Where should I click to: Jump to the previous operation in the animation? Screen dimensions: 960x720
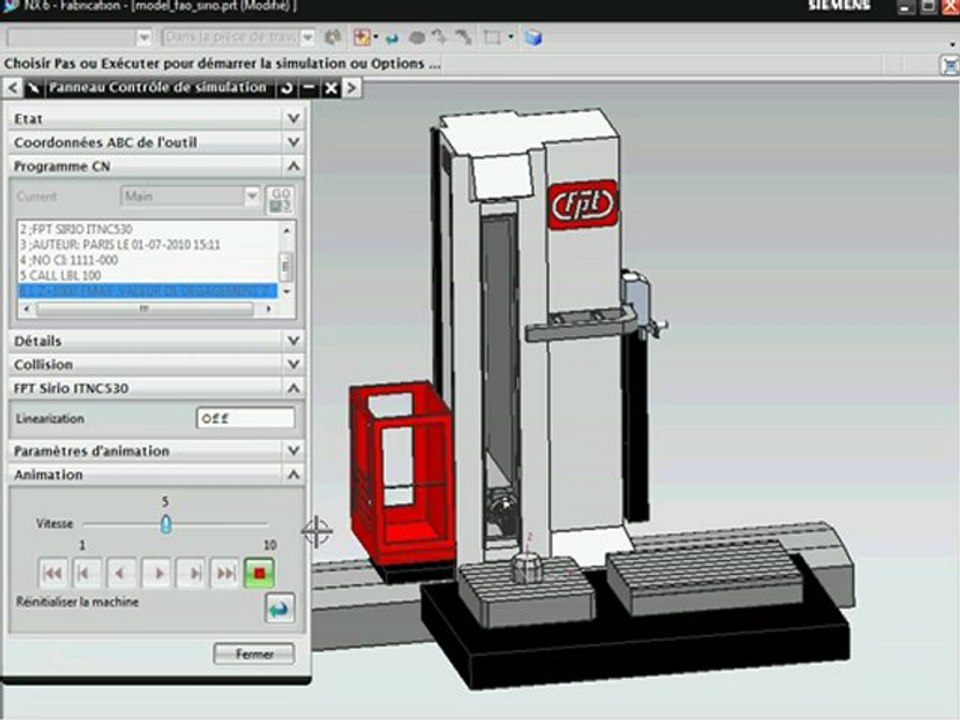[x=86, y=573]
